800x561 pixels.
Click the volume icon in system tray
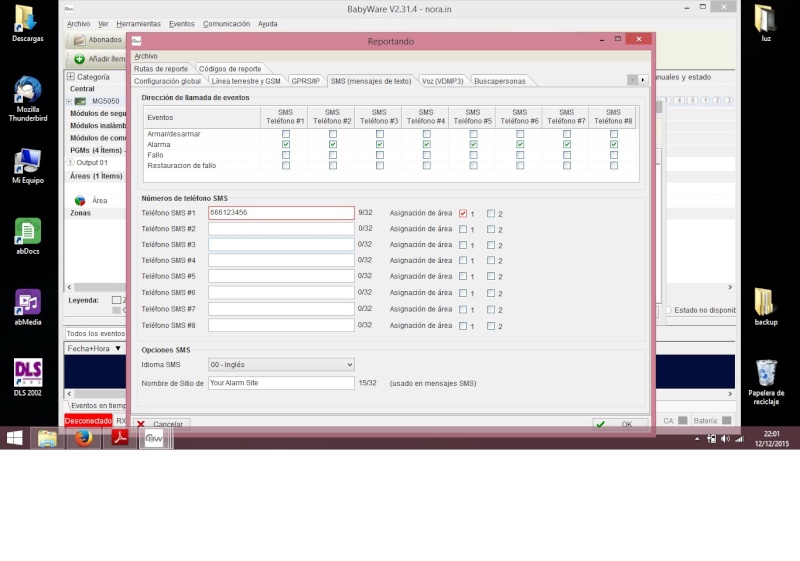(725, 439)
